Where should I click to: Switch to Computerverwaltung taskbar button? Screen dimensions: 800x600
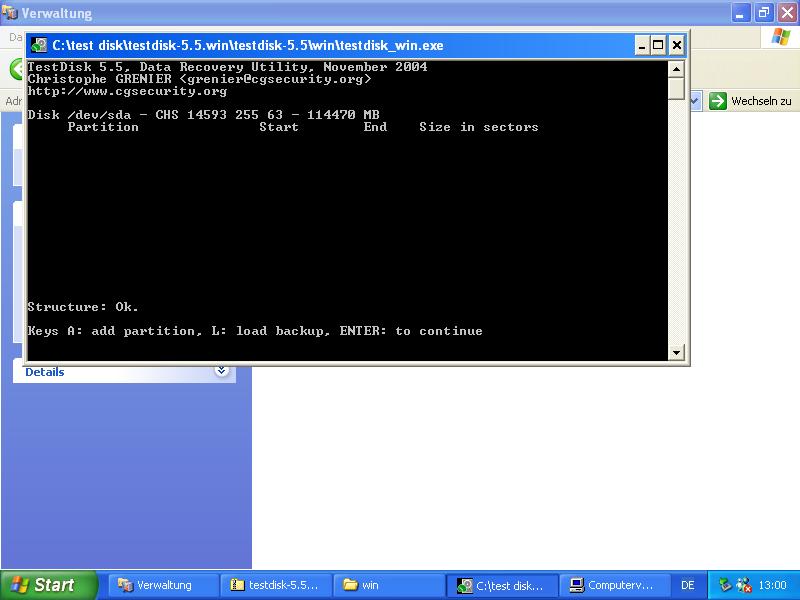tap(614, 585)
